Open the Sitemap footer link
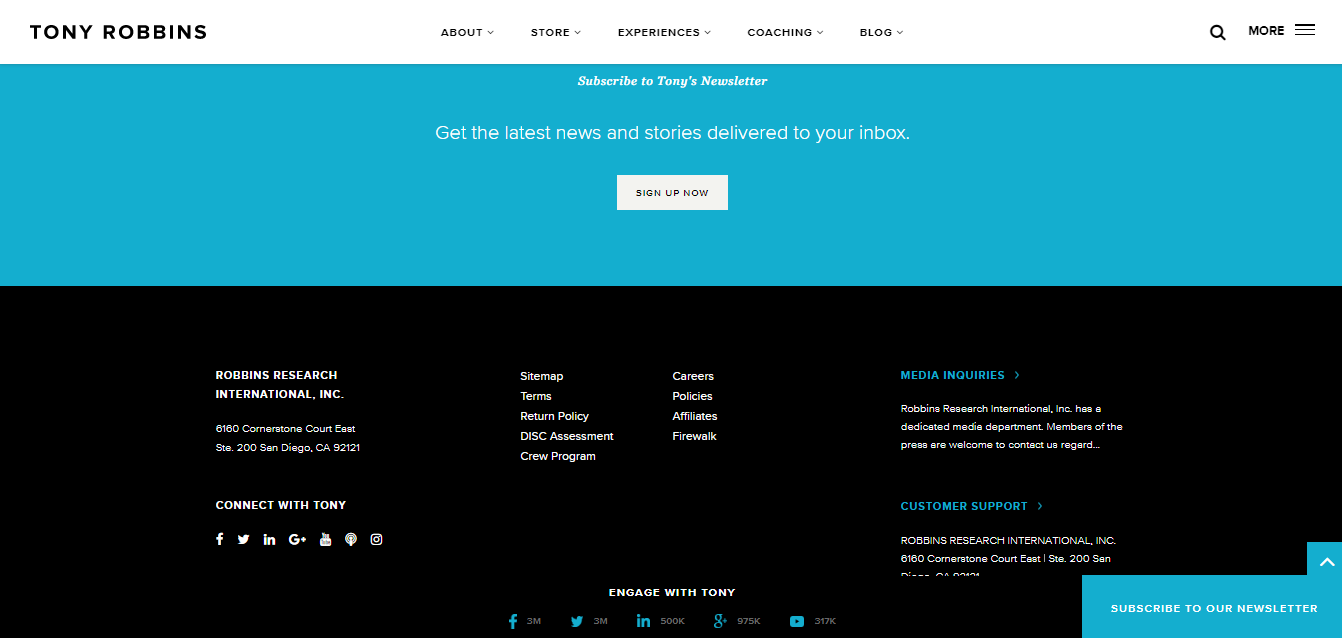 tap(541, 376)
